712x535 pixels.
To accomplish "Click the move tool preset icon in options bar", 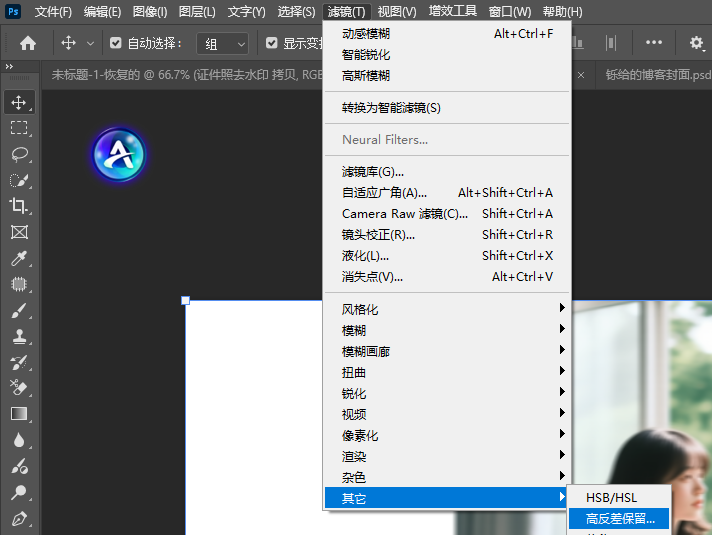I will [69, 43].
